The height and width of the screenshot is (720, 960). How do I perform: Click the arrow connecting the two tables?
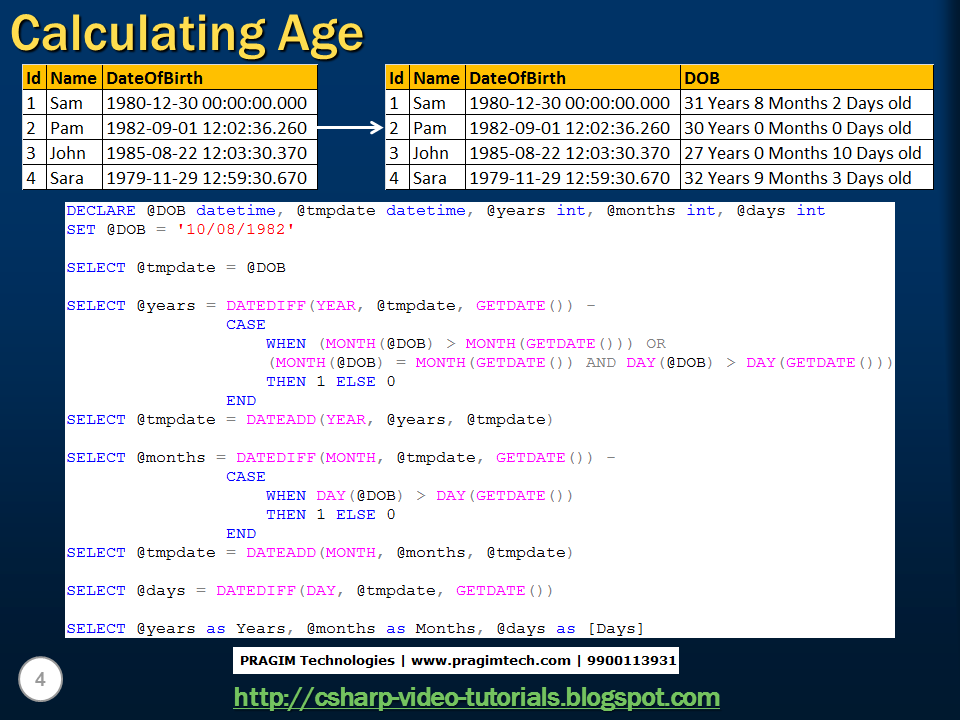(x=347, y=128)
